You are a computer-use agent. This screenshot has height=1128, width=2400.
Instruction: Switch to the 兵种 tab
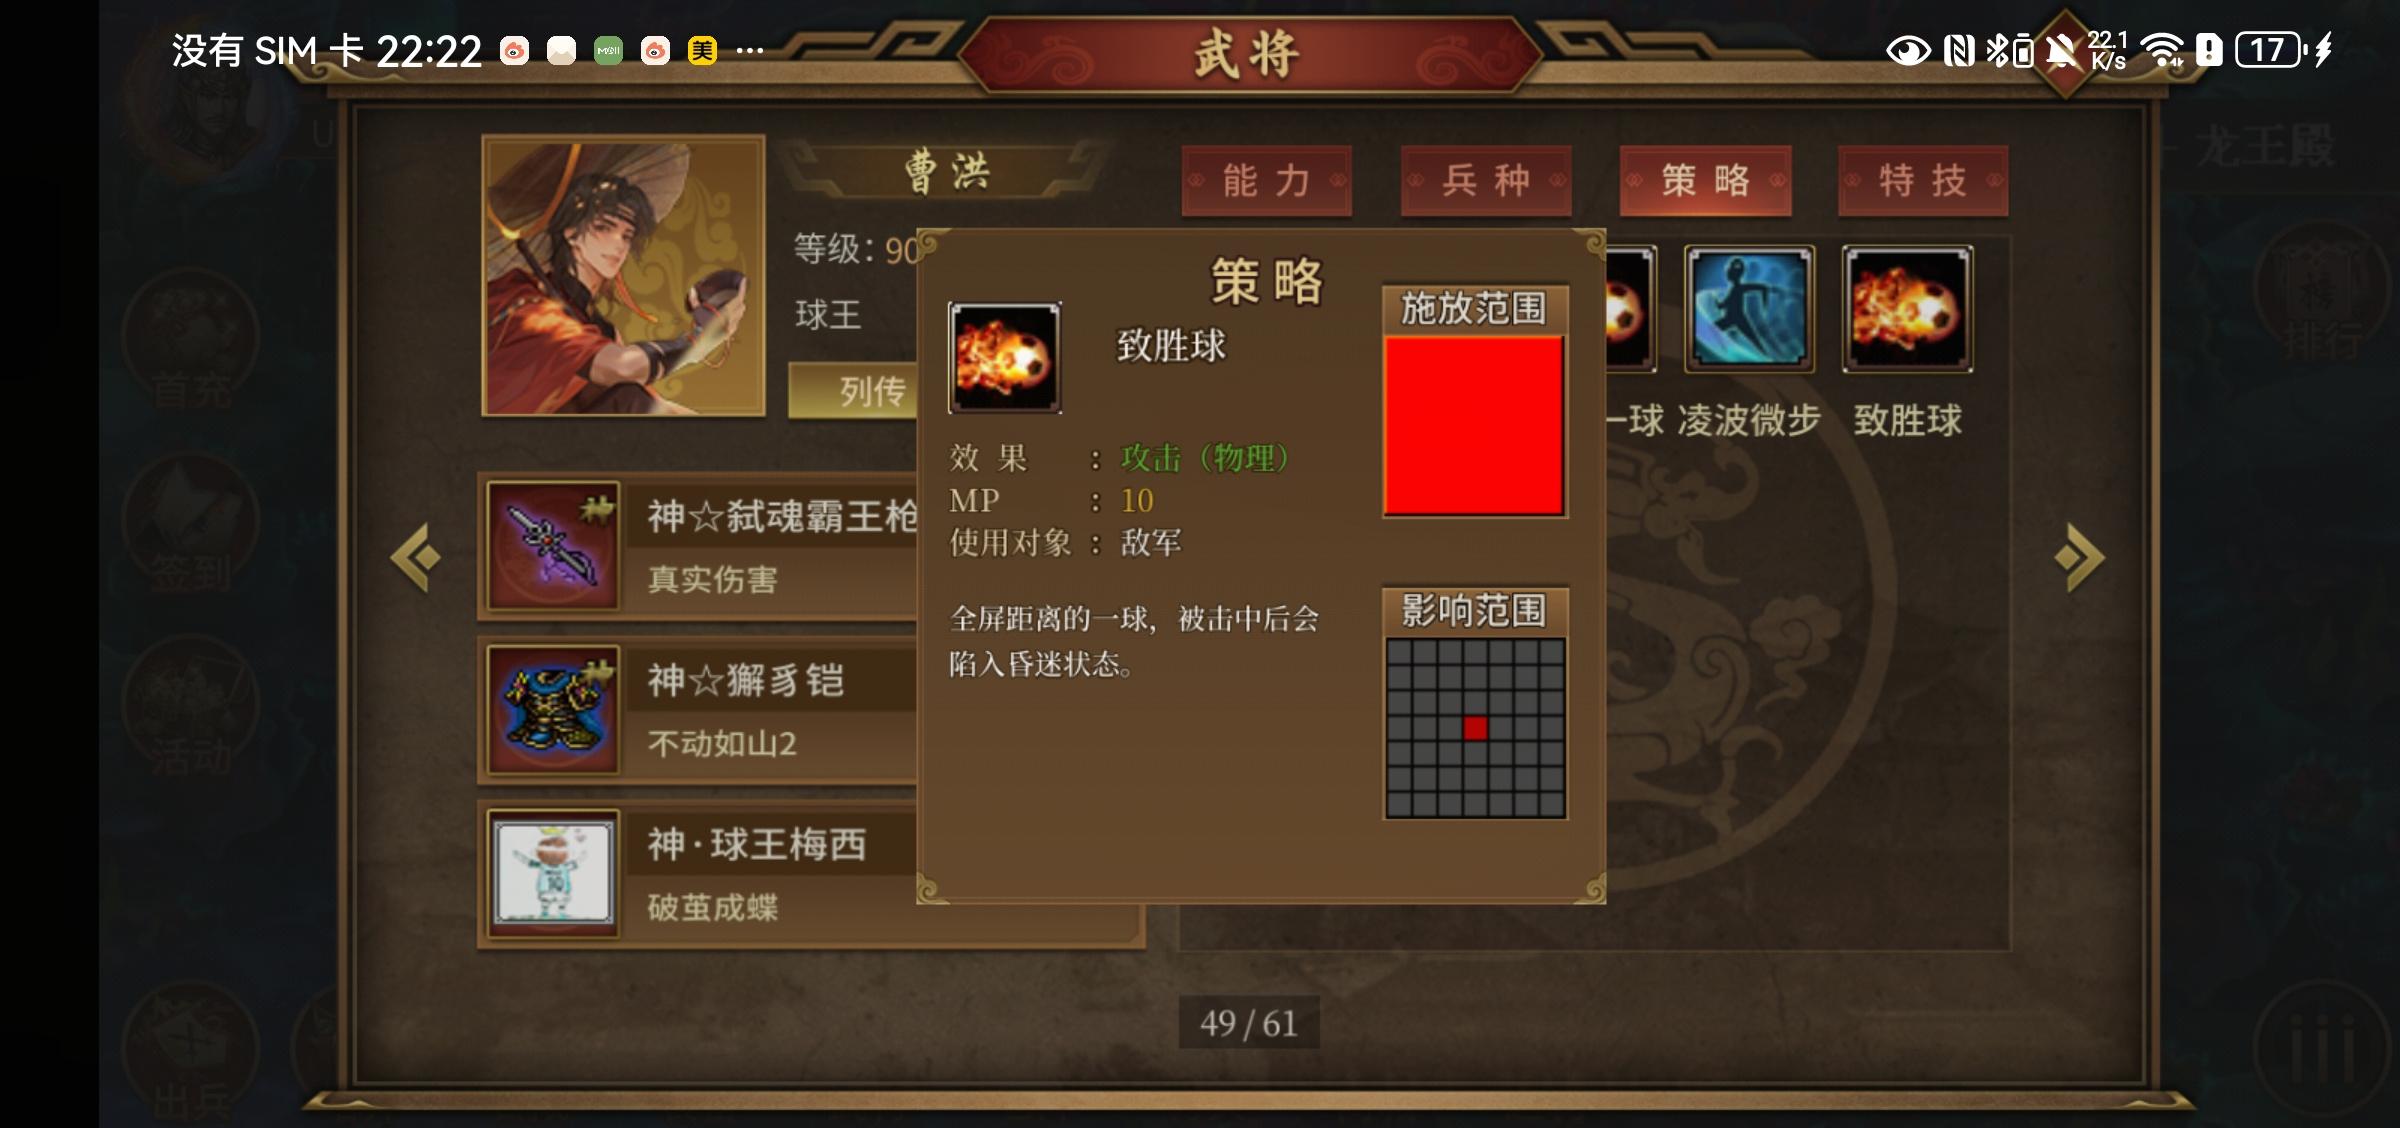click(1486, 181)
